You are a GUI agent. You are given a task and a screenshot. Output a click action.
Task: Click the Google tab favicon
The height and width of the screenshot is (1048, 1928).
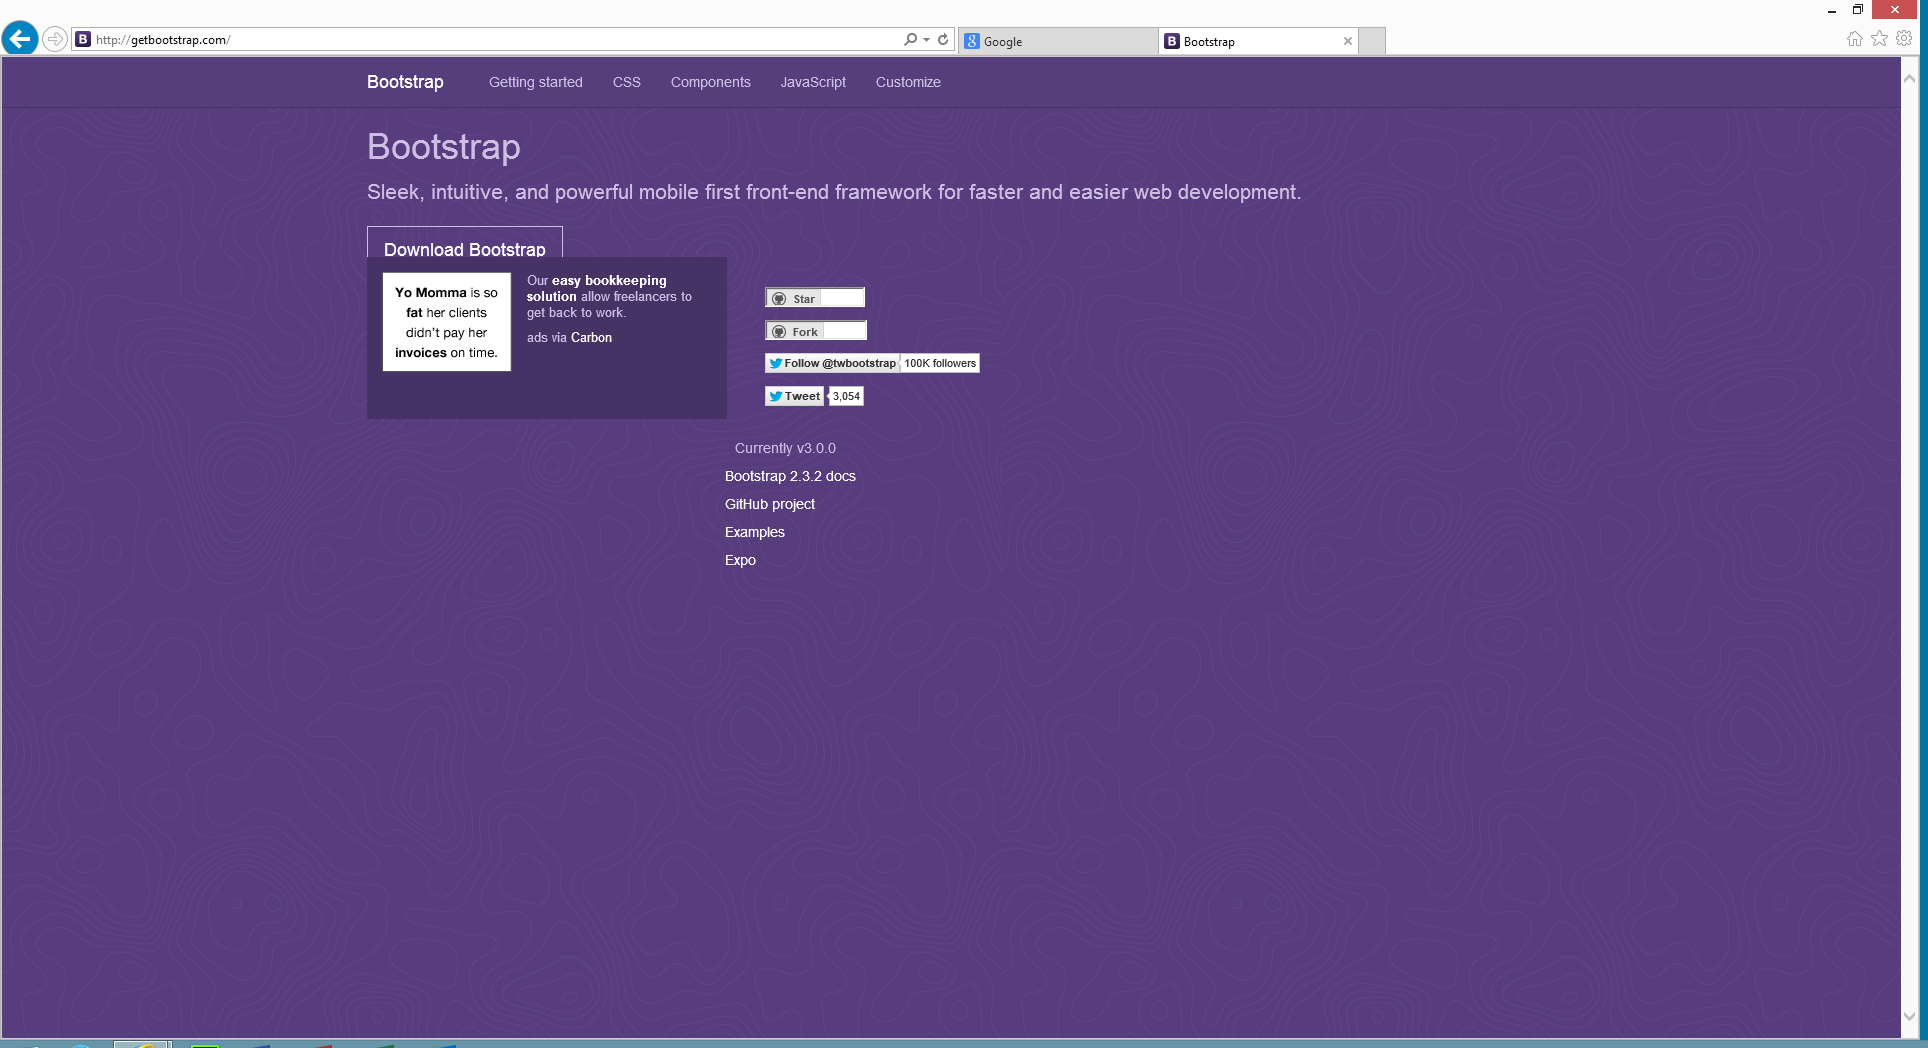[x=971, y=41]
